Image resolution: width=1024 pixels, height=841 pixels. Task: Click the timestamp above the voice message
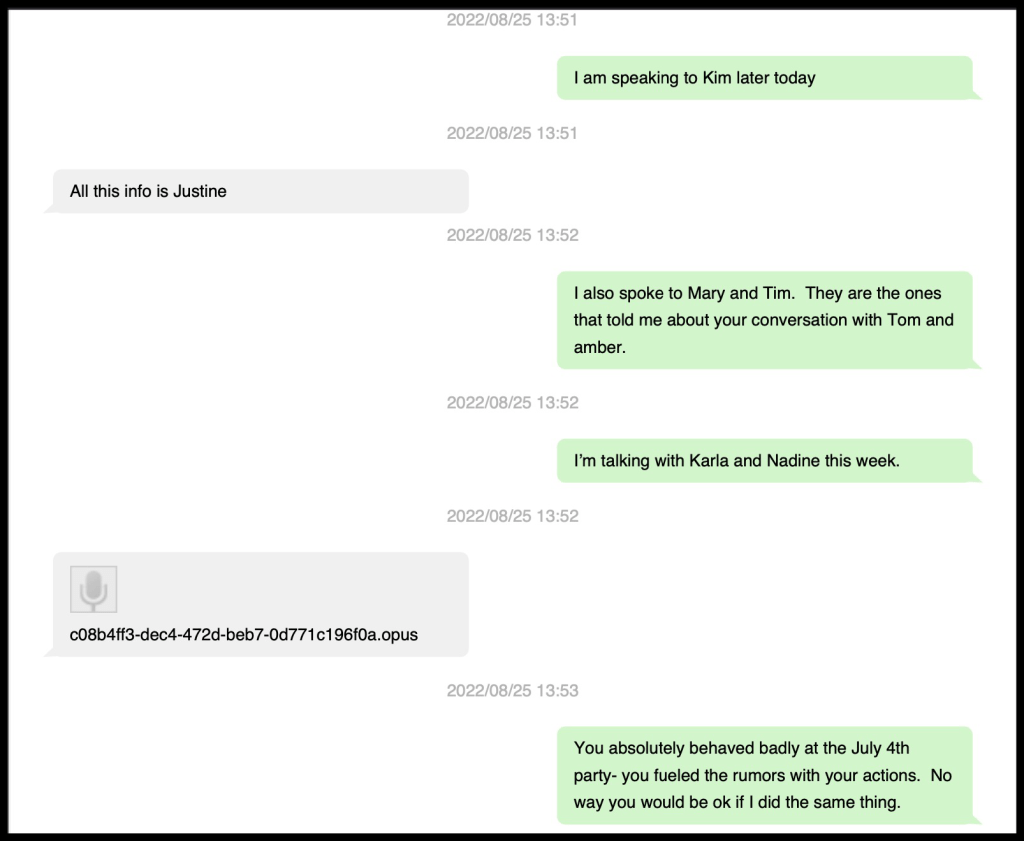512,516
